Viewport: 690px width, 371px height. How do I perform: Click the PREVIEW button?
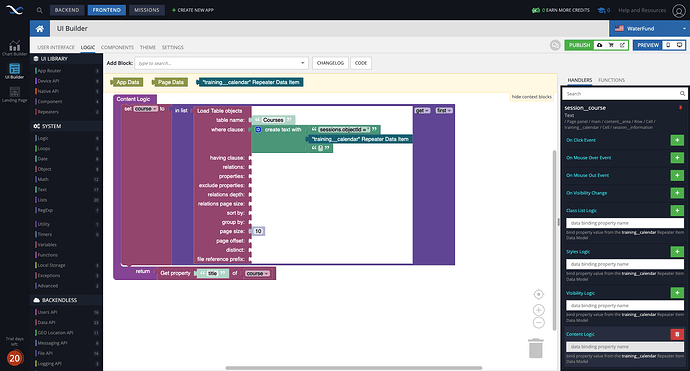point(648,45)
